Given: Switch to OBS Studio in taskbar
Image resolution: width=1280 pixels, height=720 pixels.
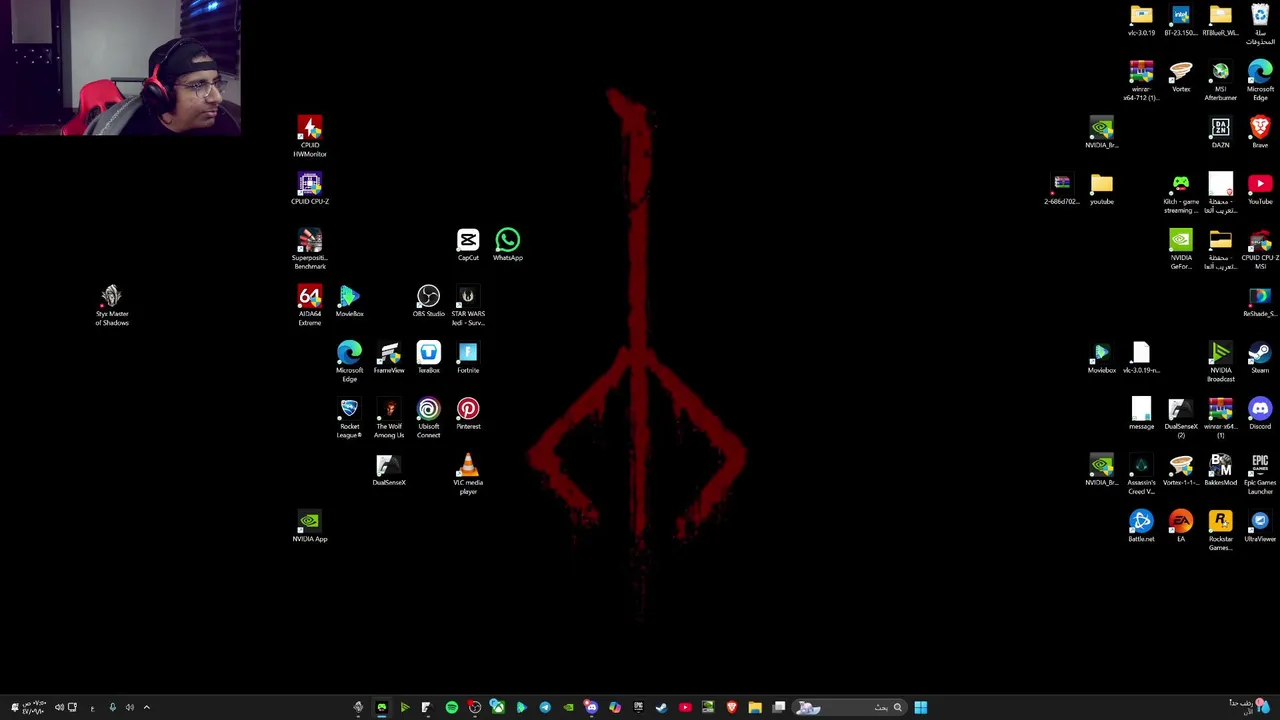Looking at the screenshot, I should click(475, 708).
